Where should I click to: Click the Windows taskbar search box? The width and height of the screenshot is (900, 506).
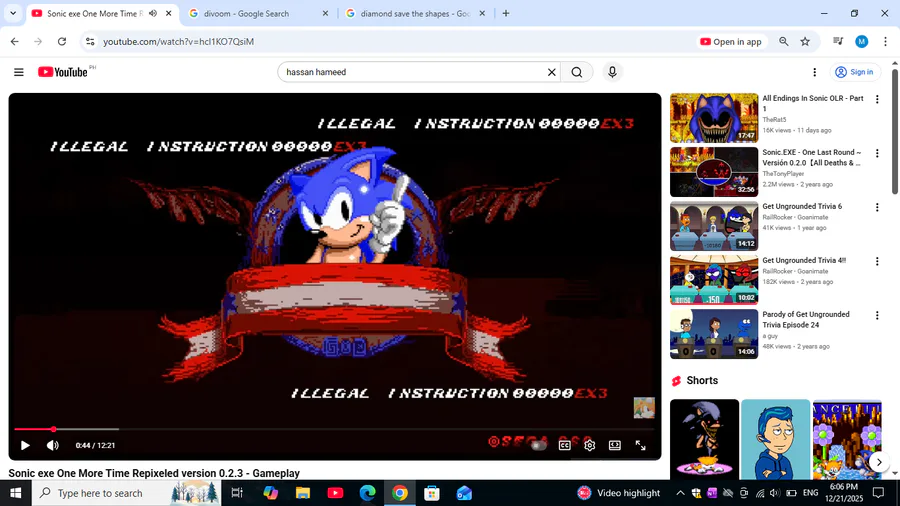[x=126, y=493]
